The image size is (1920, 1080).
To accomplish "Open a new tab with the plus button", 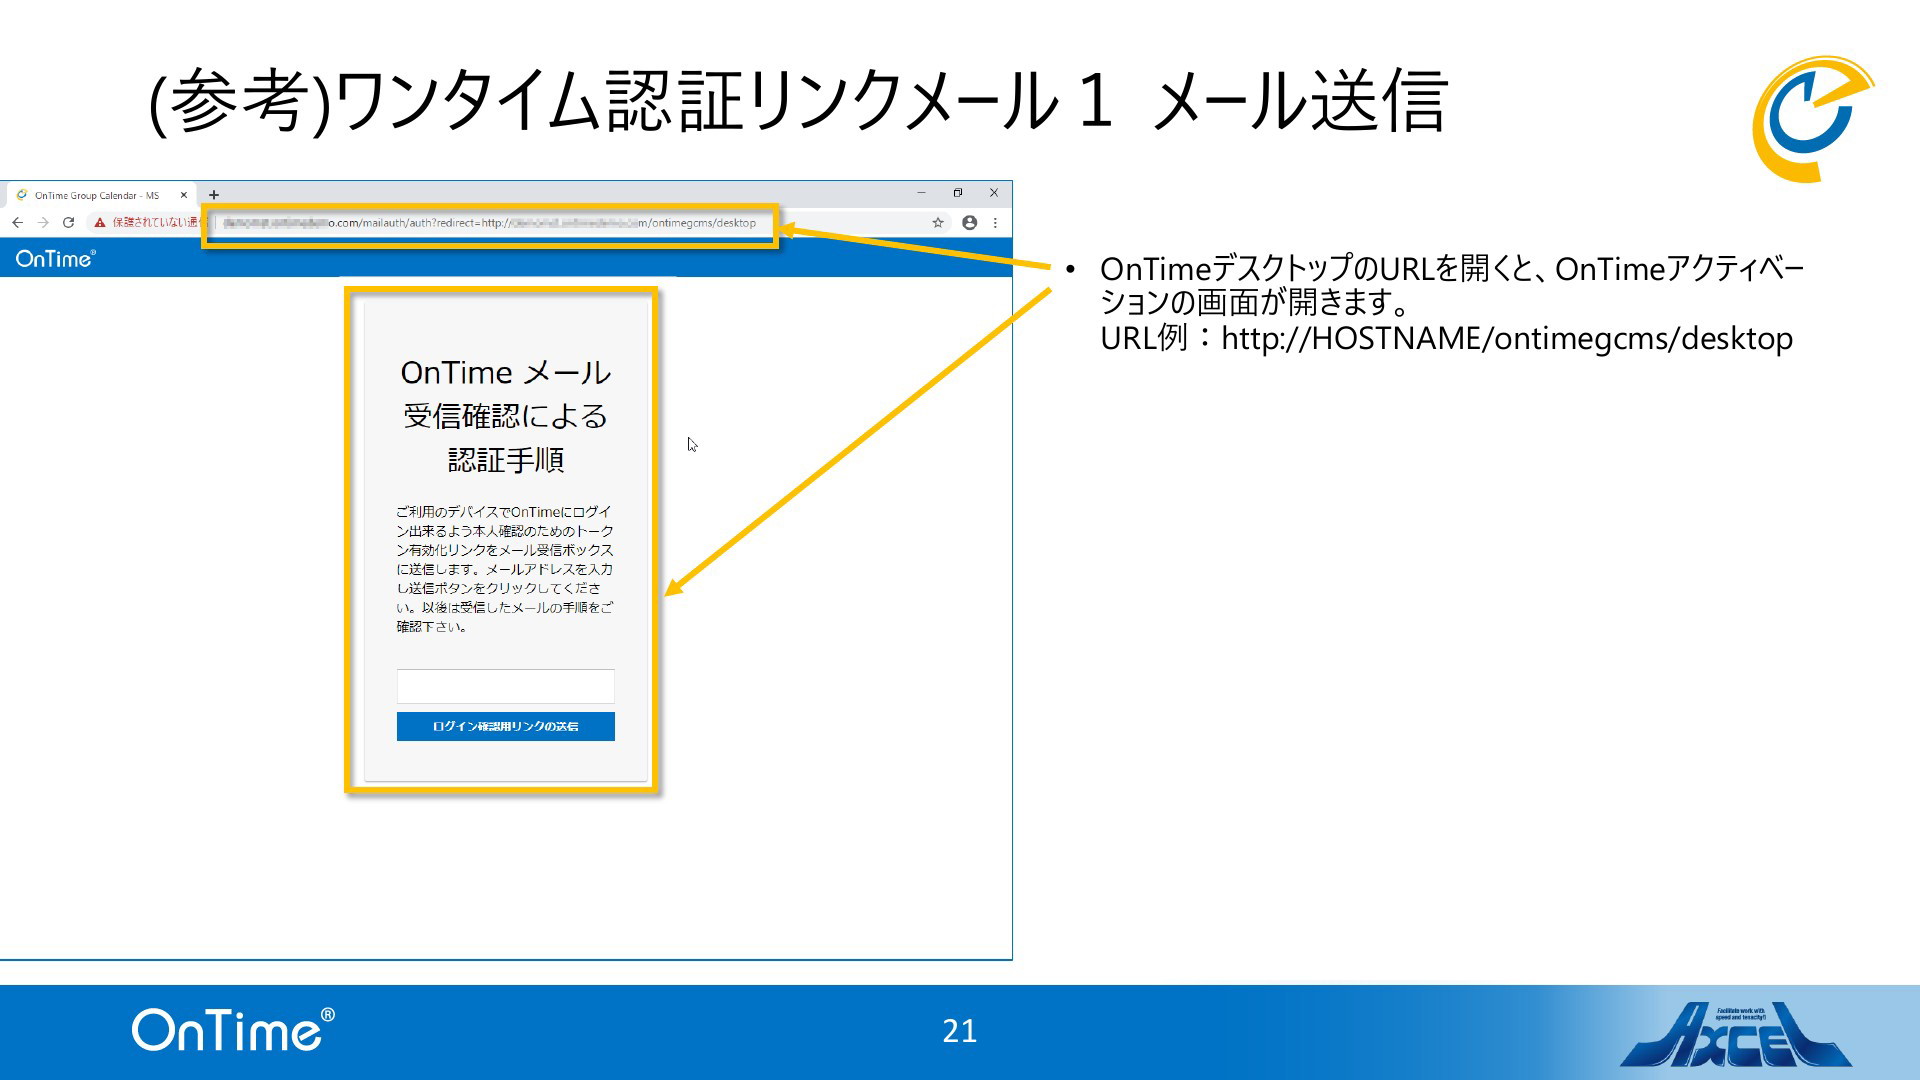I will 214,195.
